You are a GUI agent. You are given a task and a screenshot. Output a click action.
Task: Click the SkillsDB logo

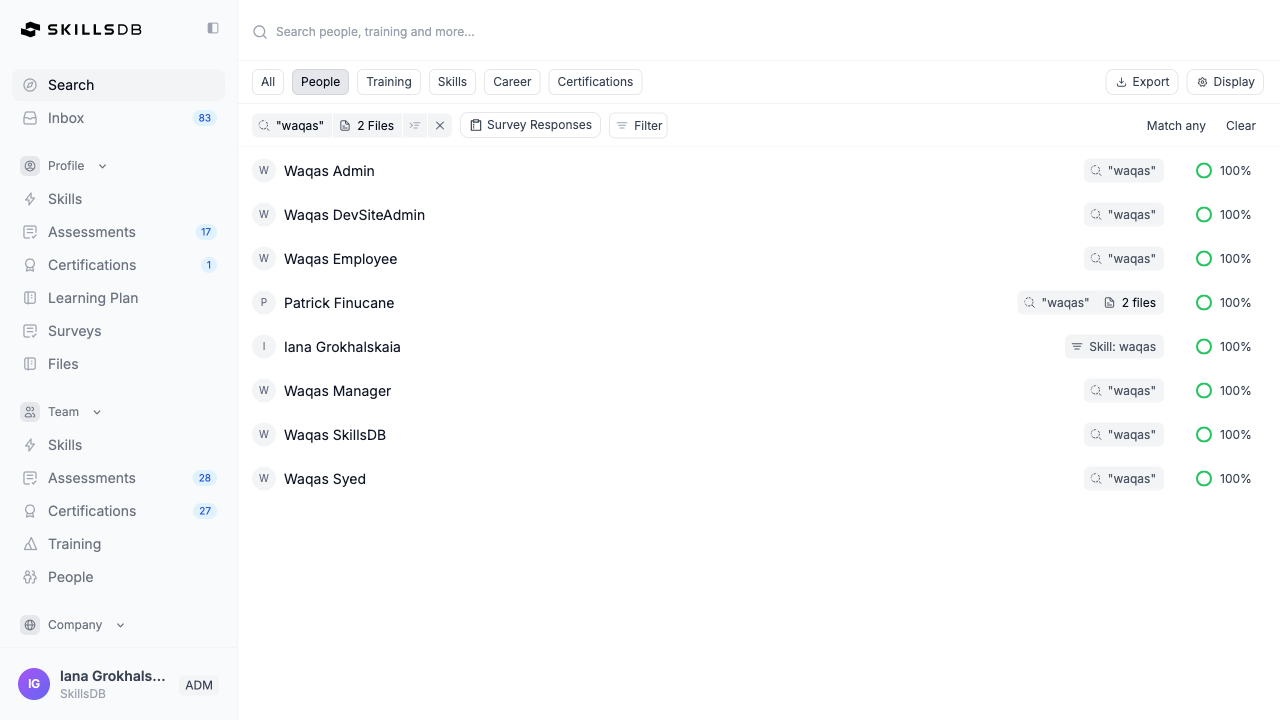coord(82,30)
